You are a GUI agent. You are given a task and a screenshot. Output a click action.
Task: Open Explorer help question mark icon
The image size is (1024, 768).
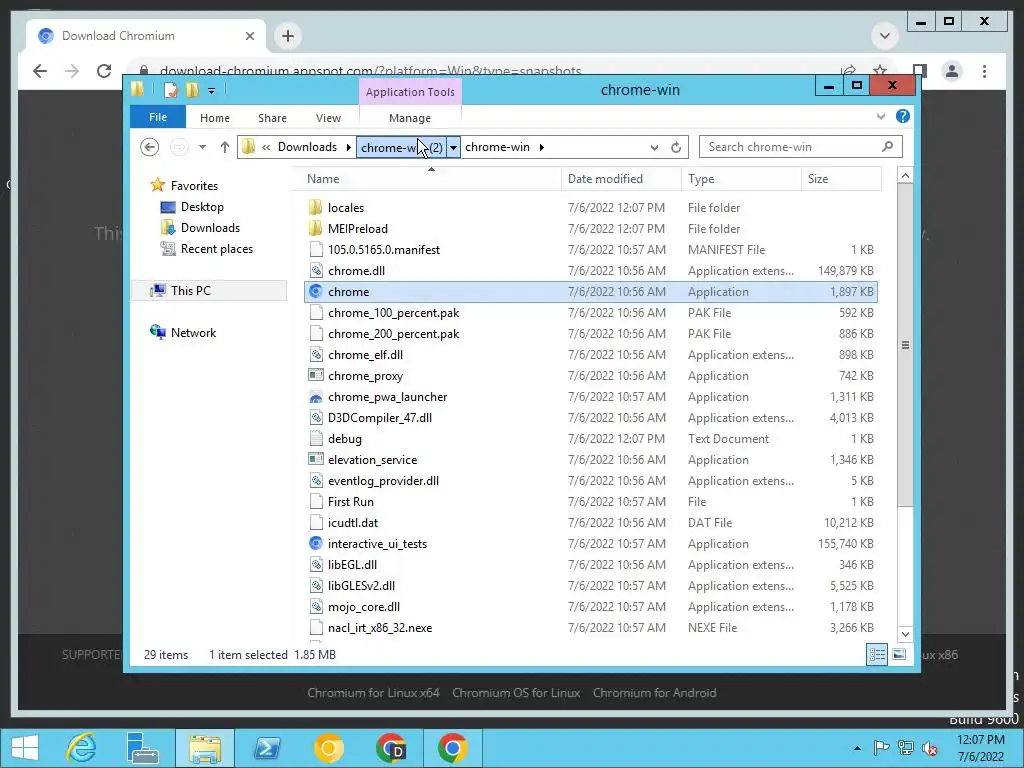pyautogui.click(x=903, y=116)
